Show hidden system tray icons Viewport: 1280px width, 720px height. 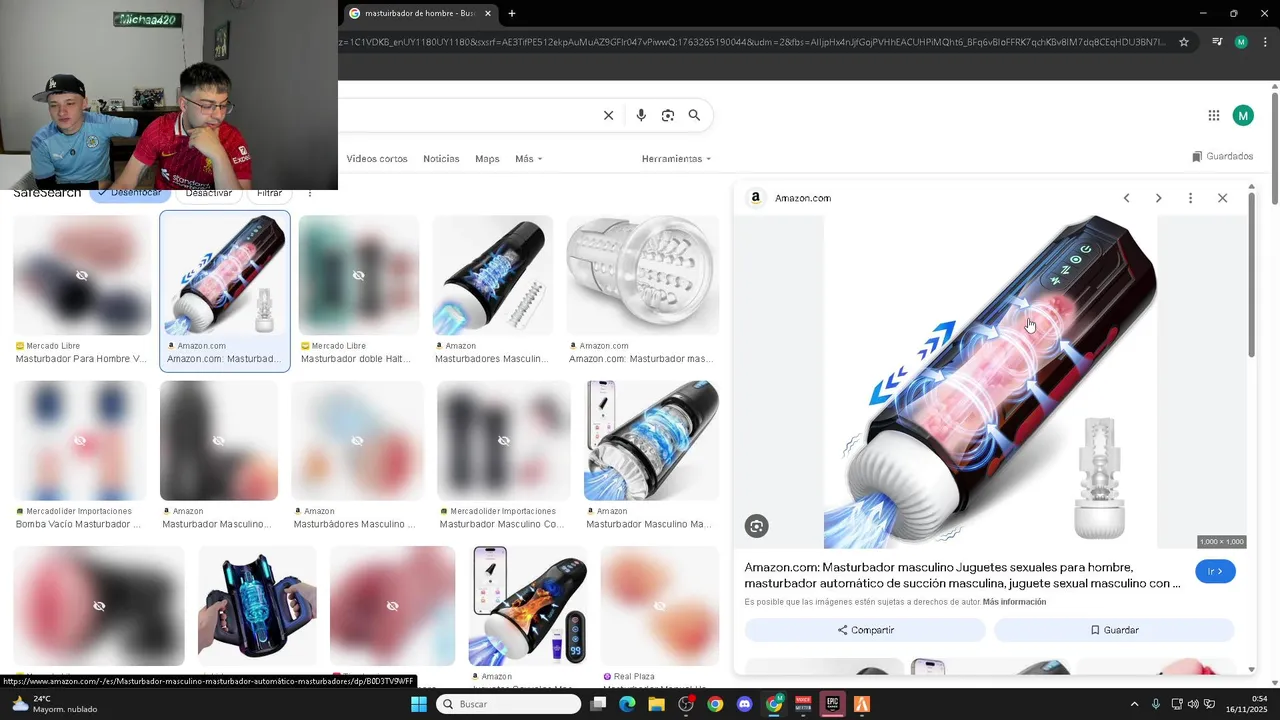[1134, 704]
